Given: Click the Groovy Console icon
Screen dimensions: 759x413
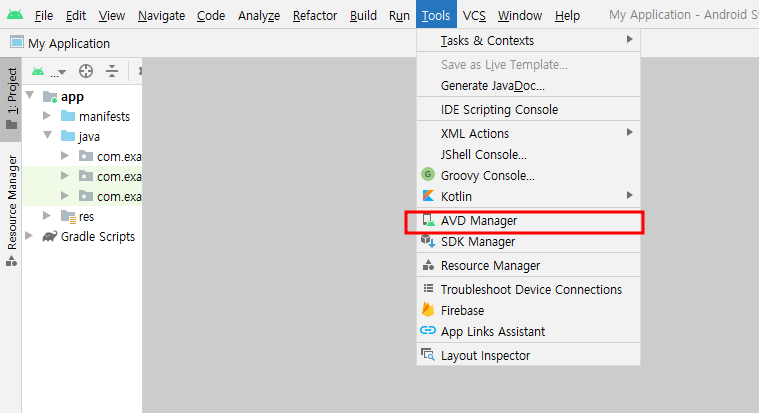Looking at the screenshot, I should [x=428, y=174].
